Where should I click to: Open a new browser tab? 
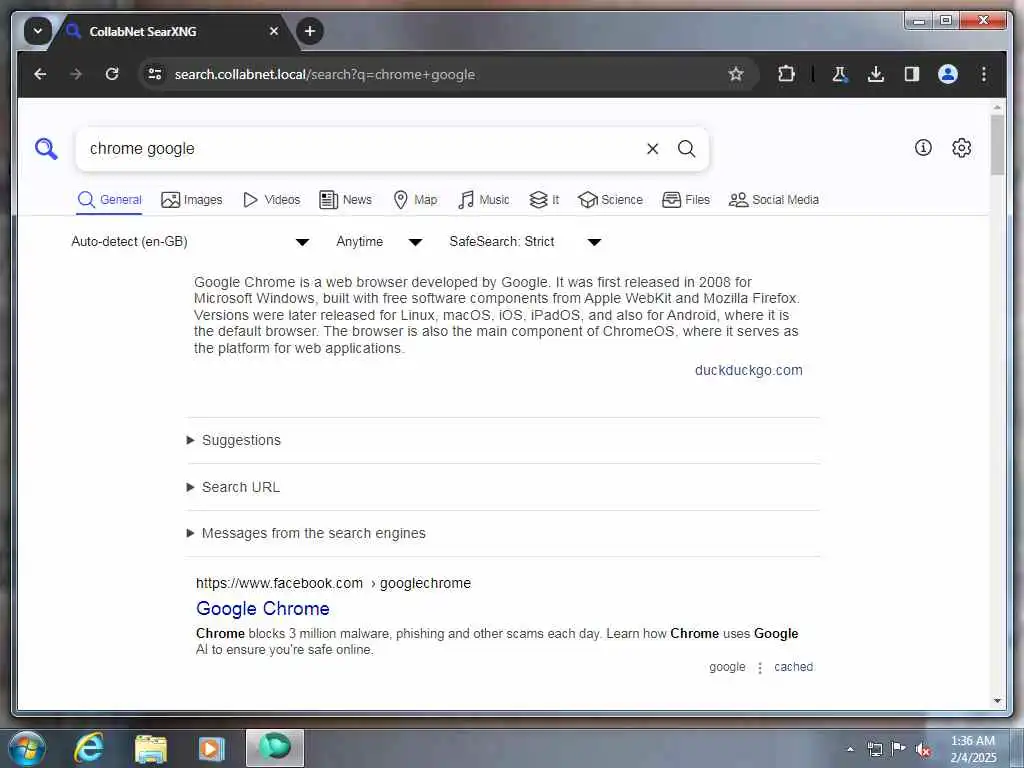pos(310,31)
